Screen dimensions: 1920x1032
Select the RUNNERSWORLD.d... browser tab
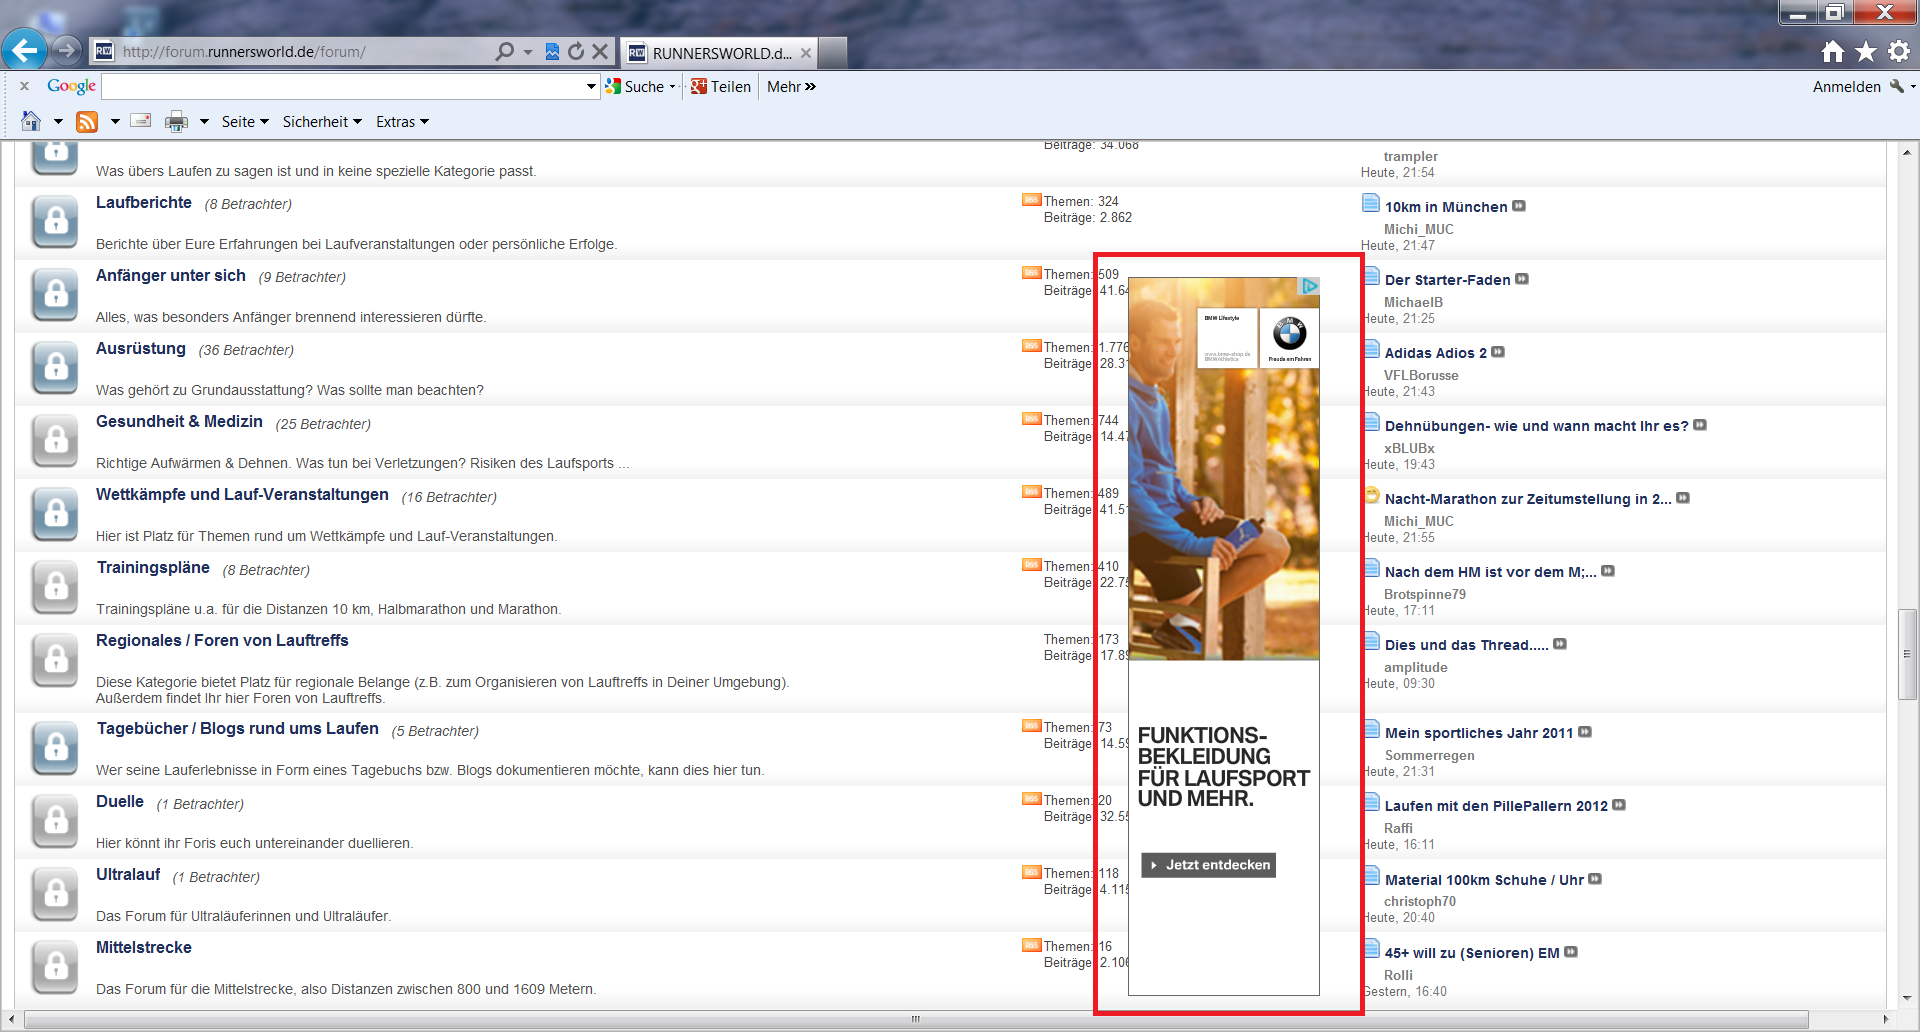click(720, 53)
